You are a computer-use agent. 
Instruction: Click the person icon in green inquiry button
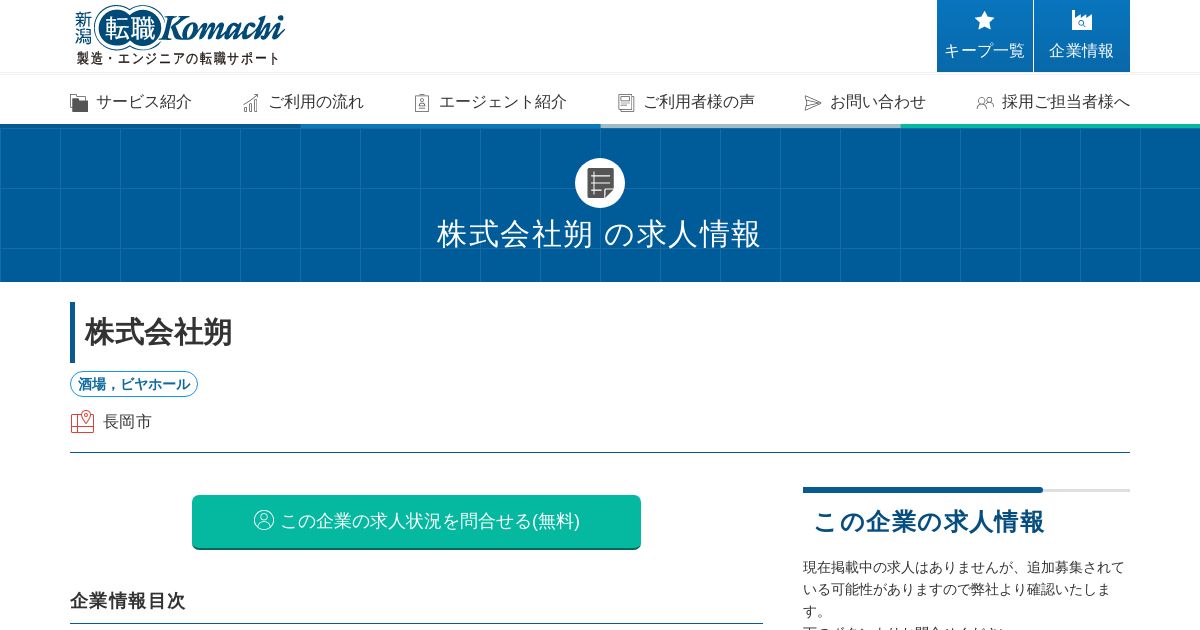(264, 520)
